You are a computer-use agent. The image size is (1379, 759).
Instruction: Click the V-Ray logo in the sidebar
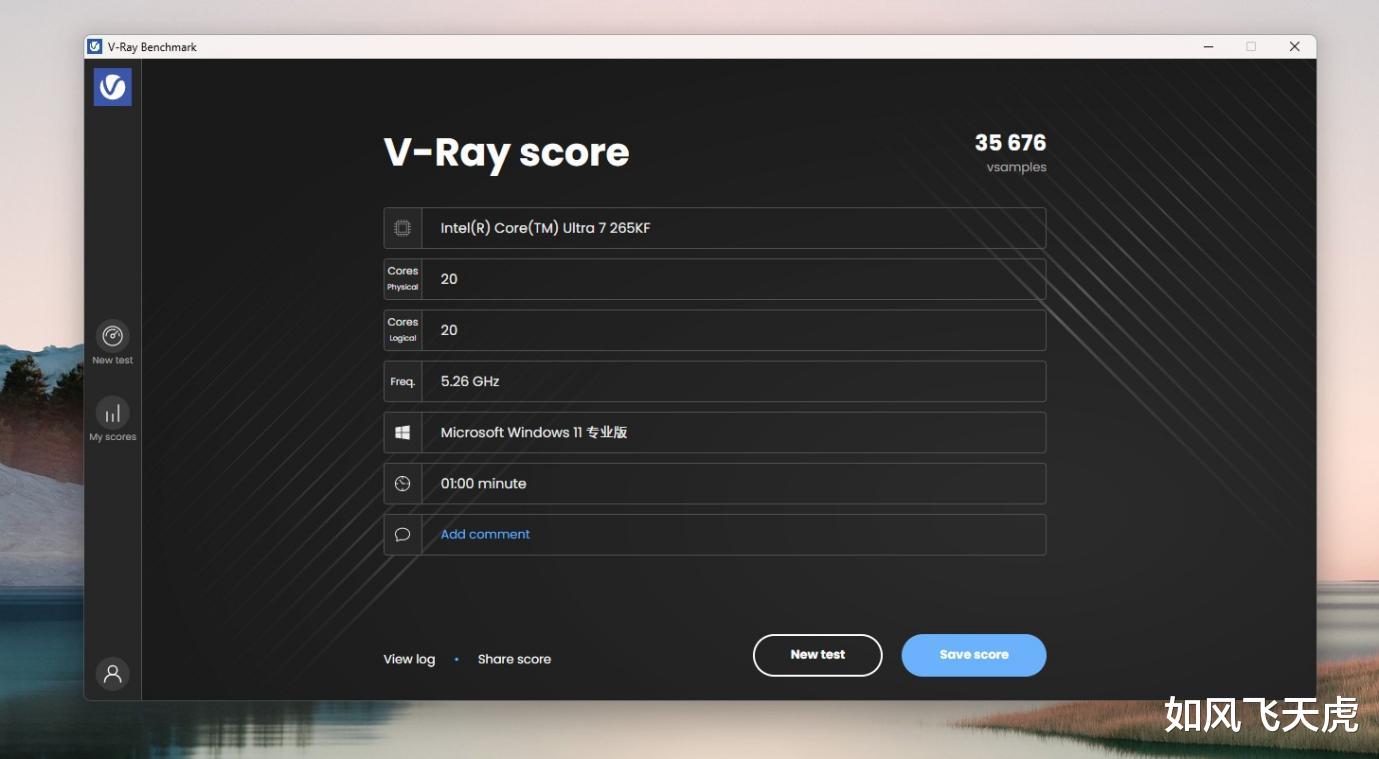click(x=113, y=87)
